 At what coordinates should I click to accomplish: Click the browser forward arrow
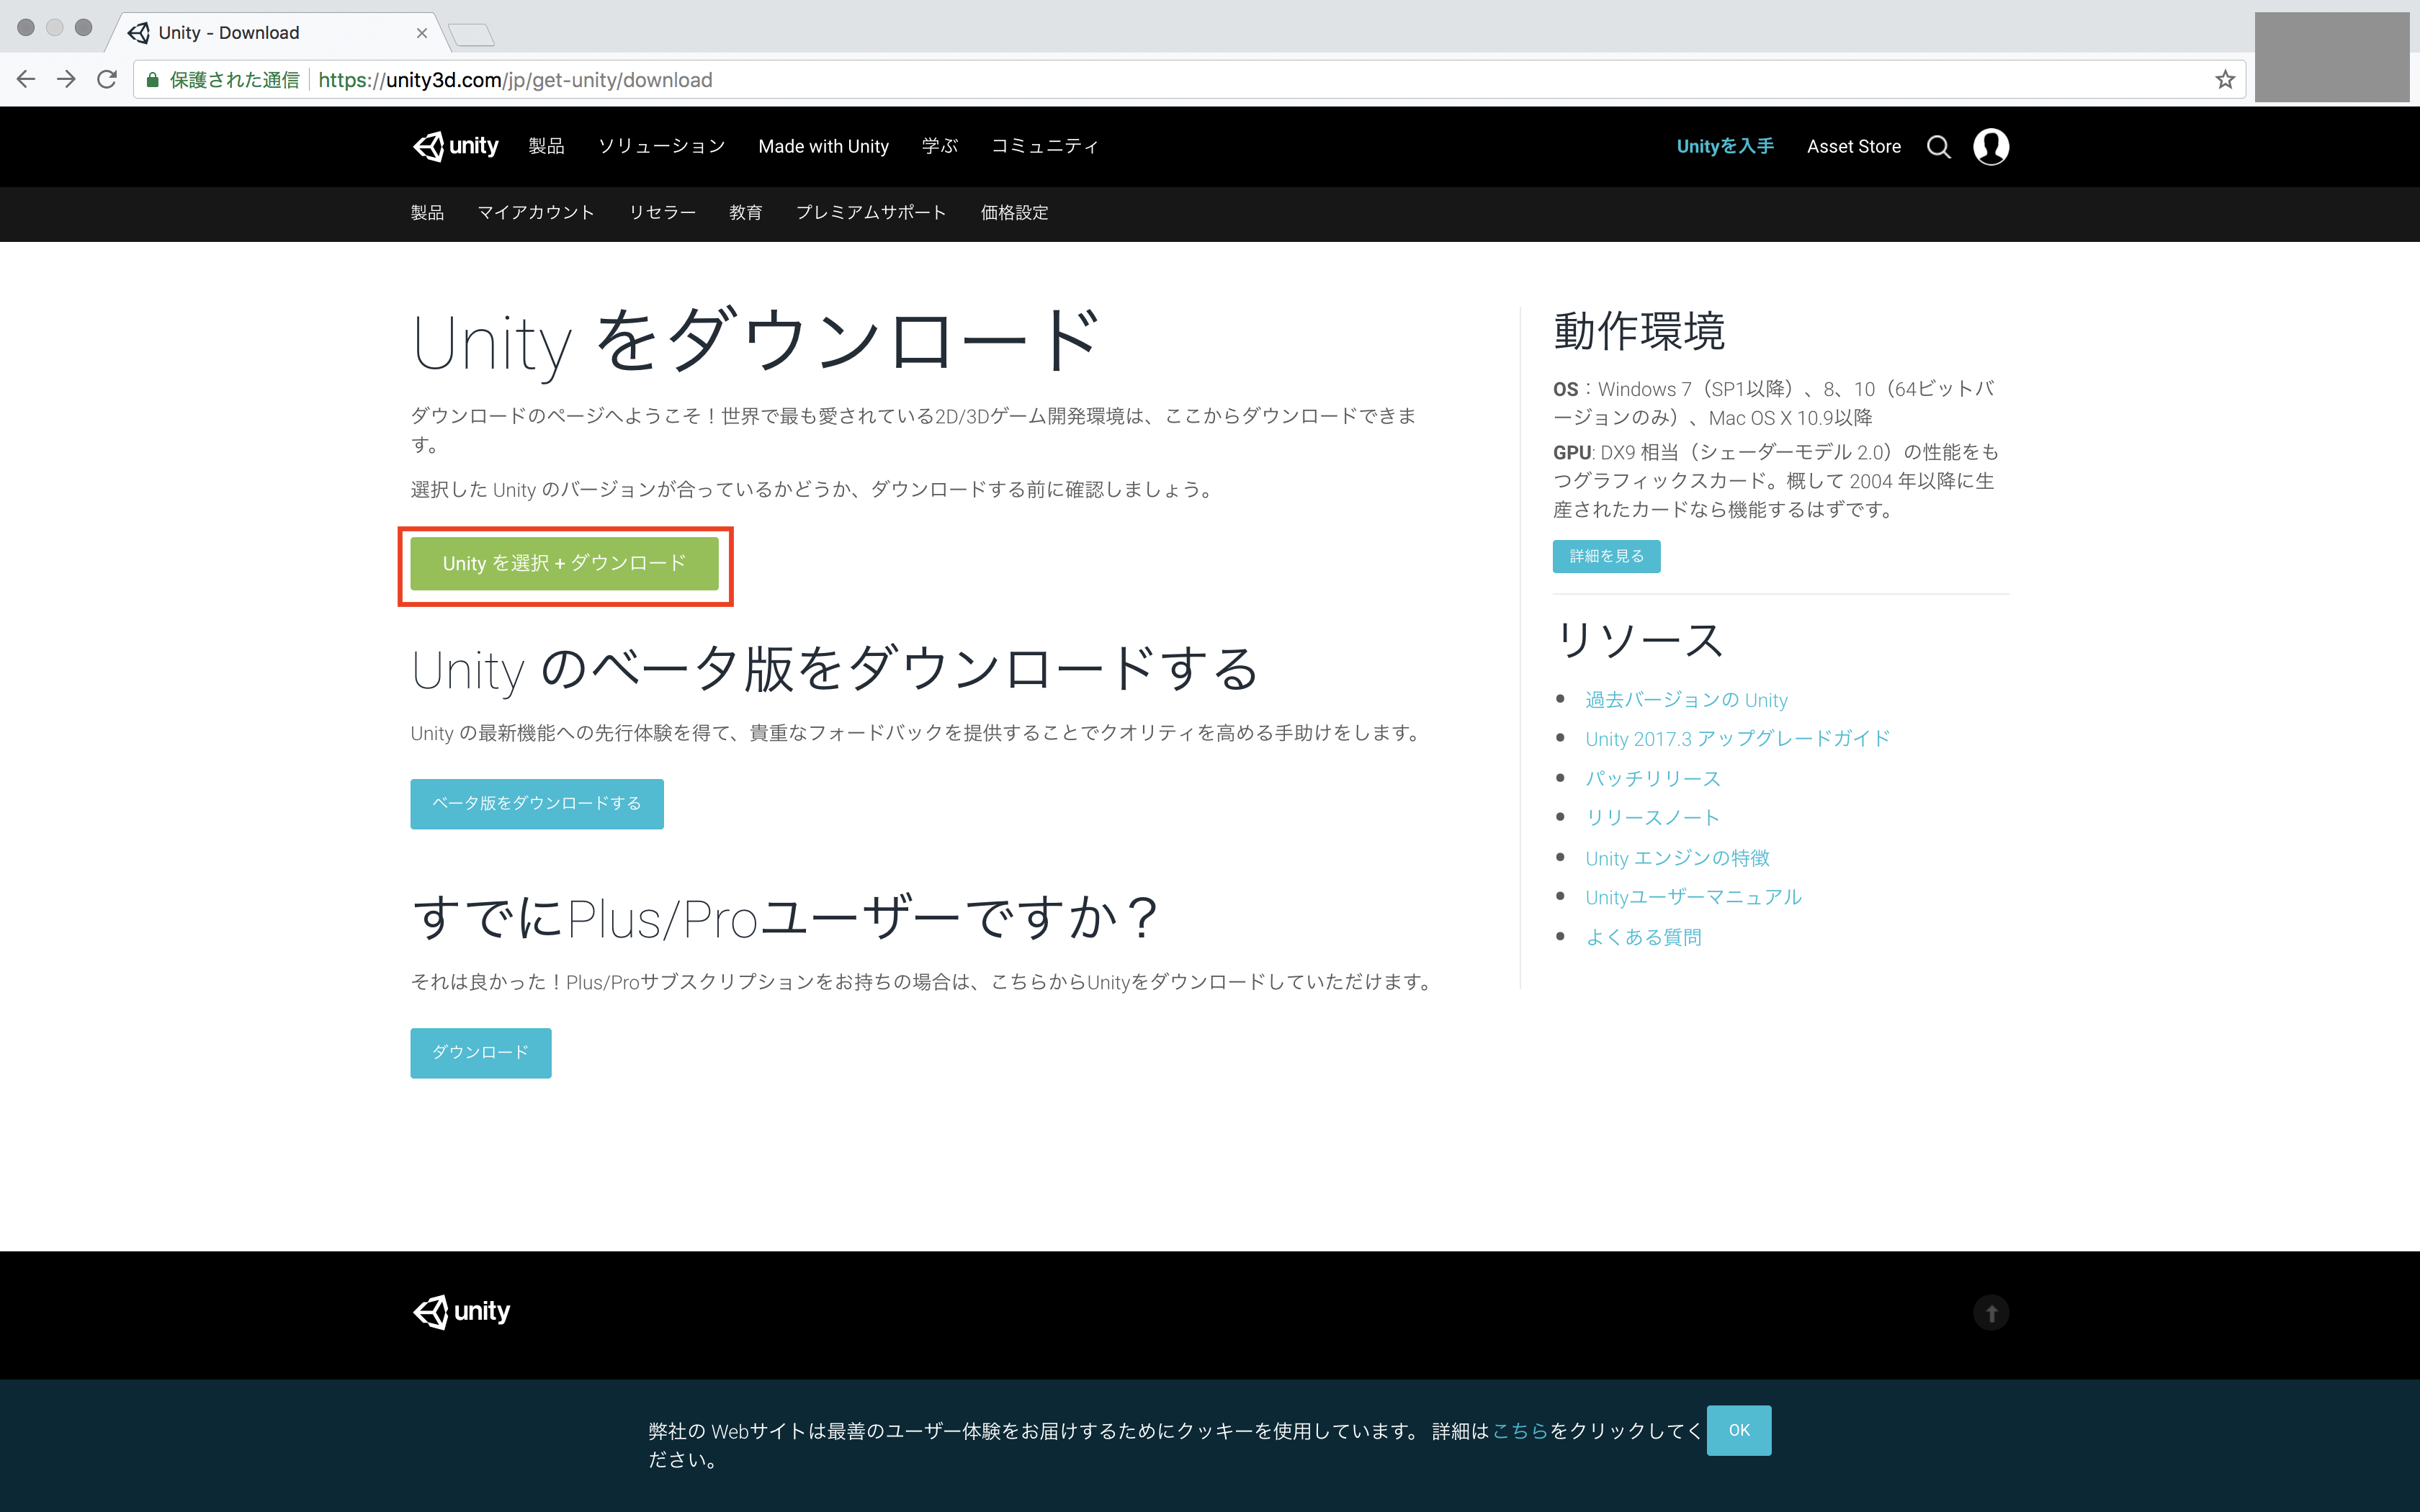click(66, 80)
